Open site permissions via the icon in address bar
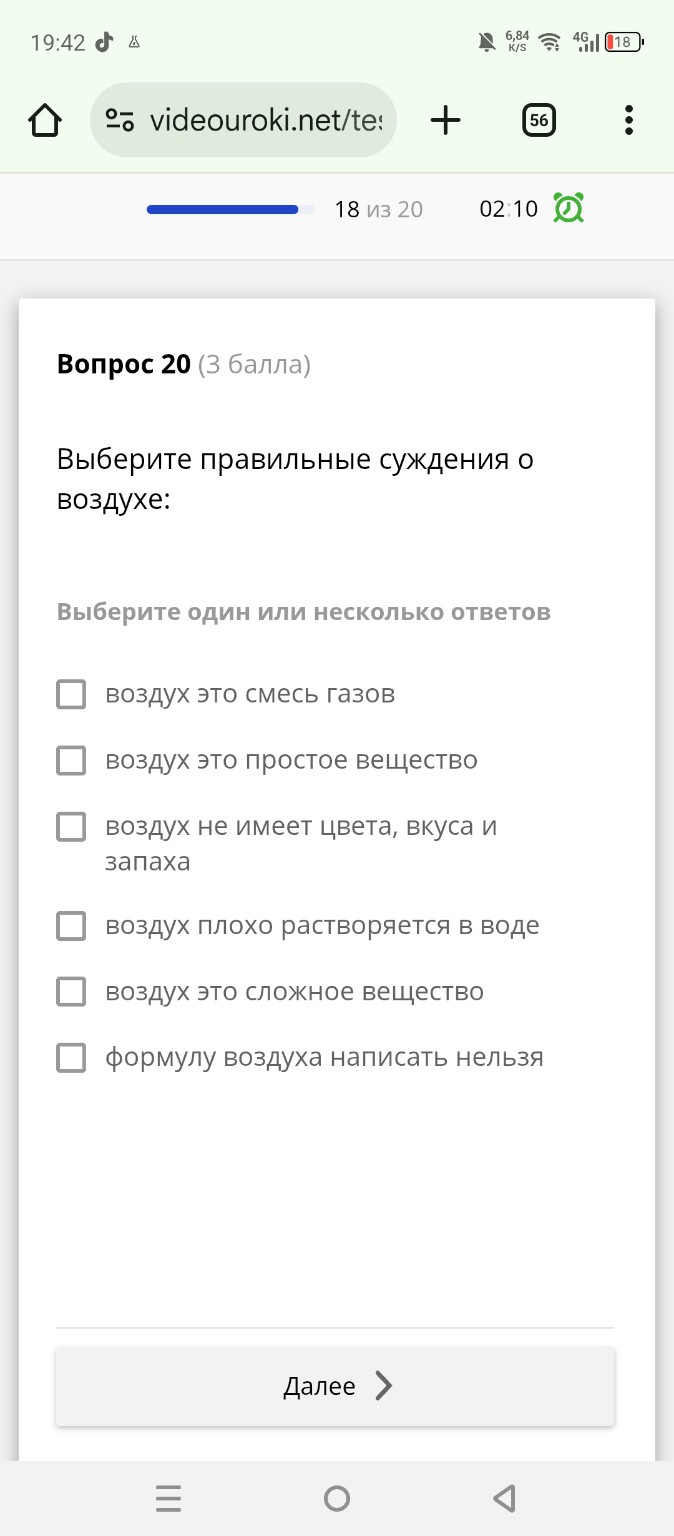 [x=119, y=119]
